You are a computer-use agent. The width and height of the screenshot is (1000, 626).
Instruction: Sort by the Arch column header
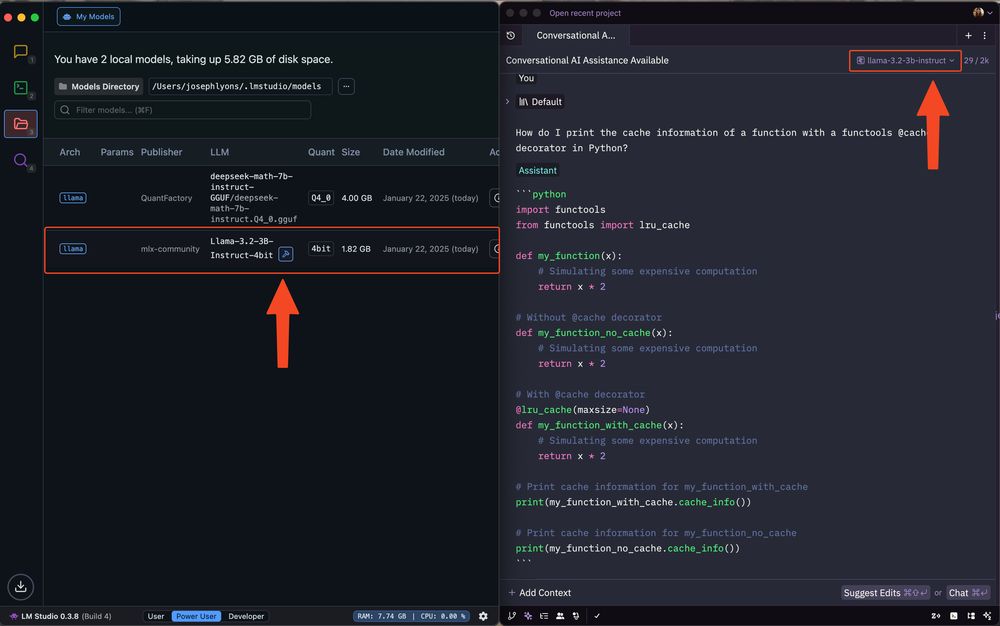[x=70, y=152]
